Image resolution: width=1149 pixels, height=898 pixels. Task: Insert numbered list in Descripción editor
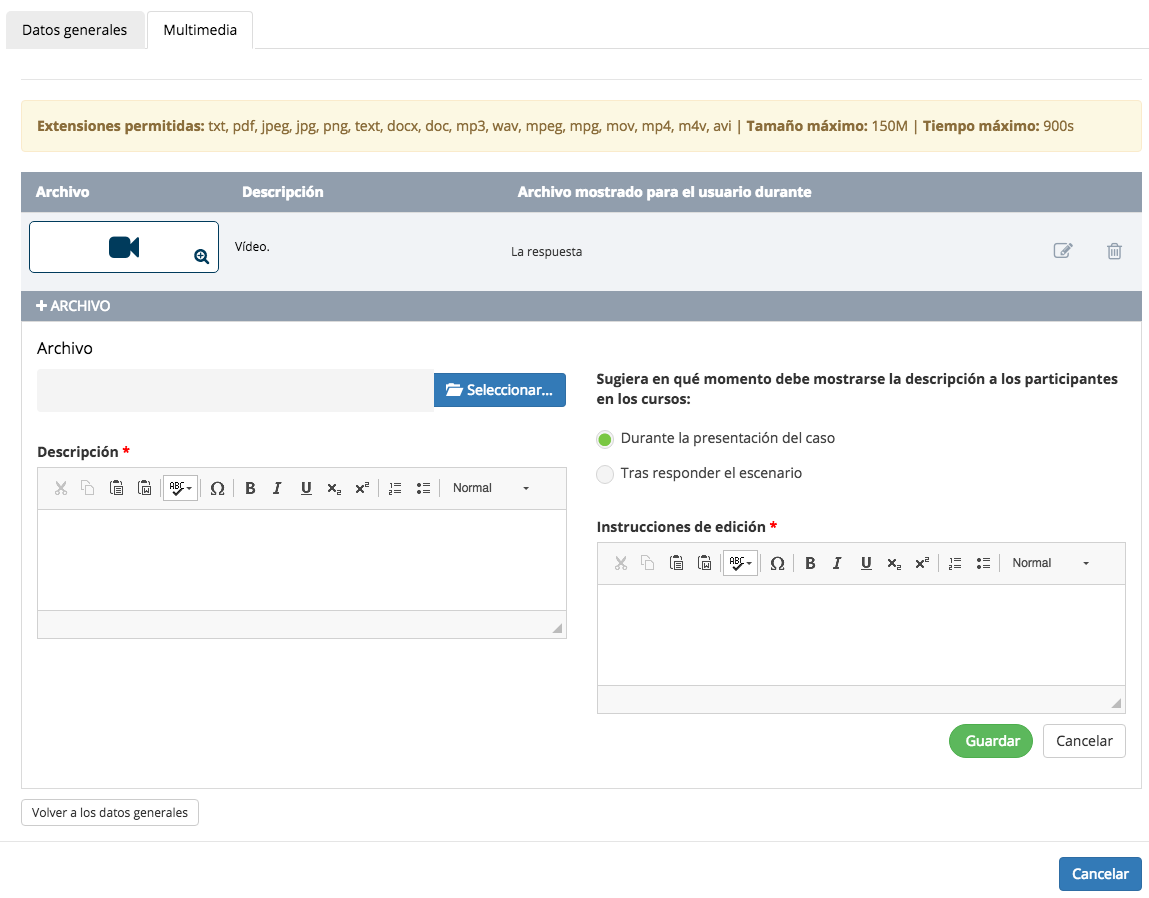[395, 488]
